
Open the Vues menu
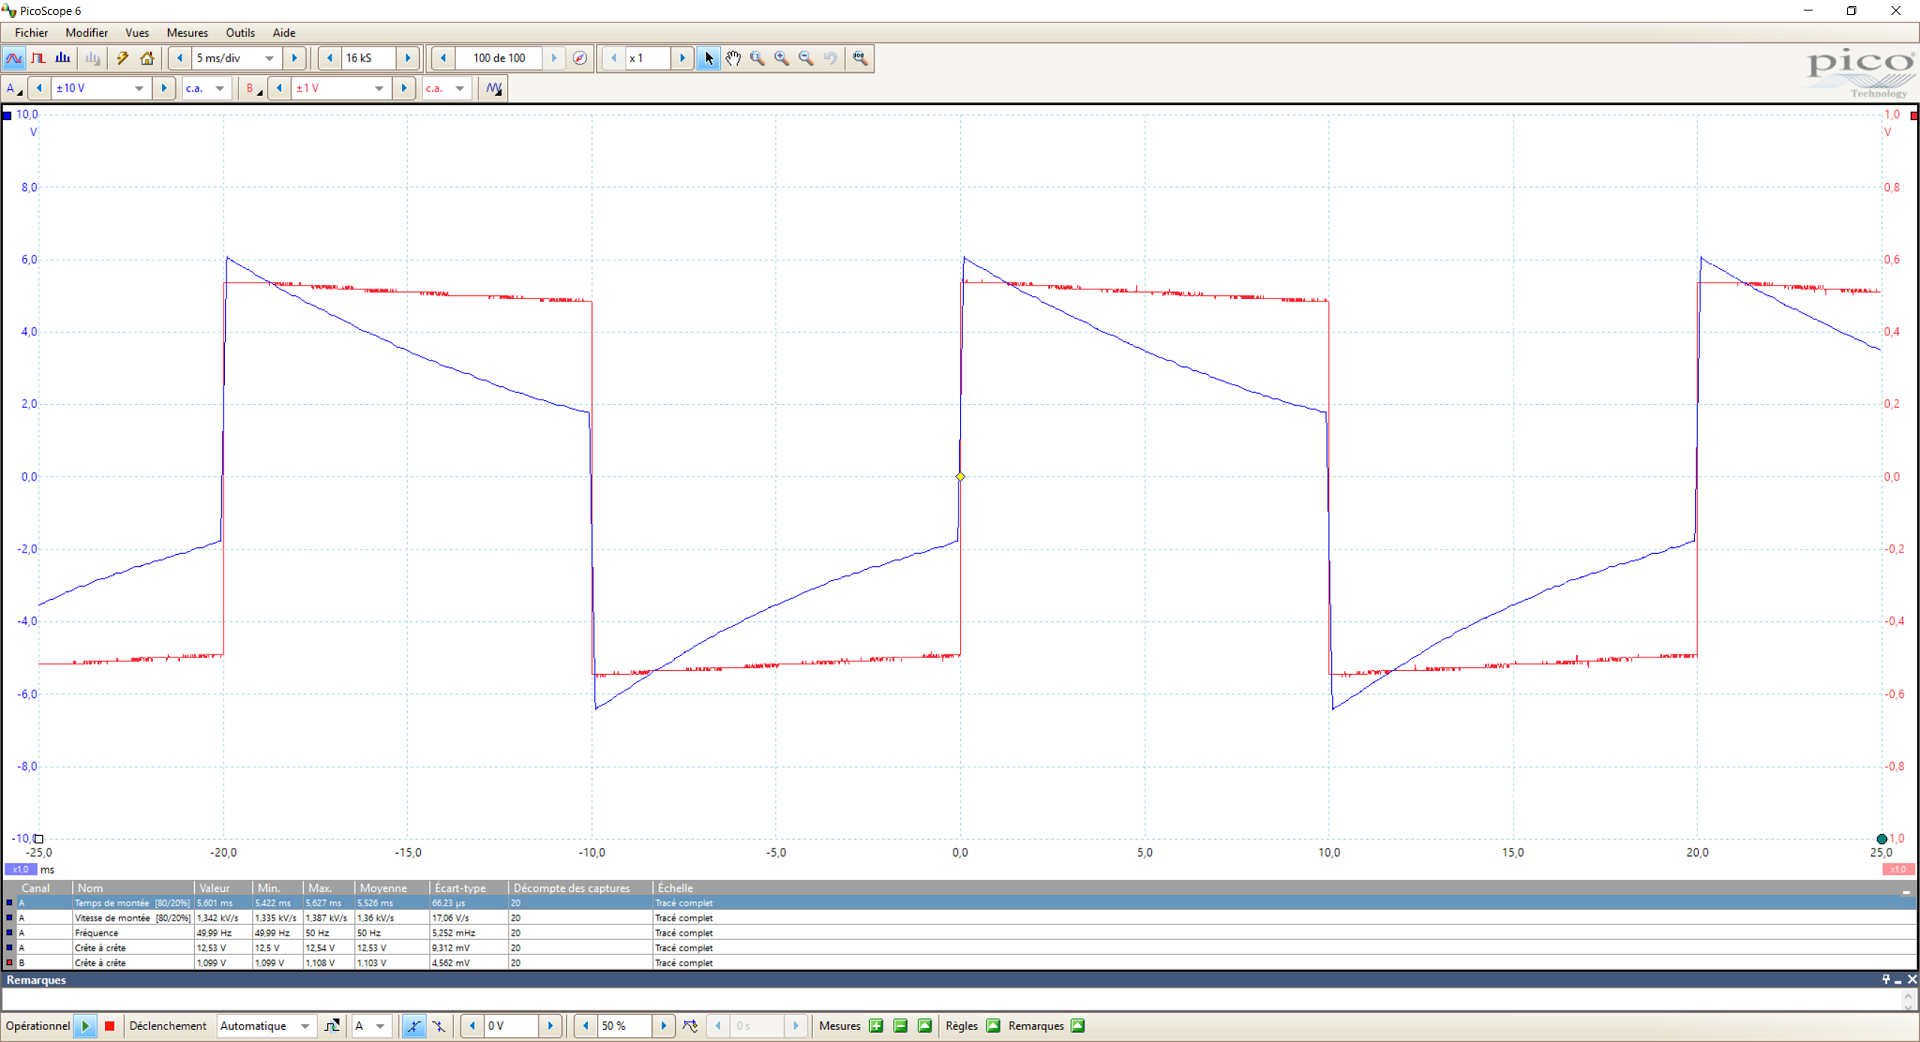pos(137,33)
